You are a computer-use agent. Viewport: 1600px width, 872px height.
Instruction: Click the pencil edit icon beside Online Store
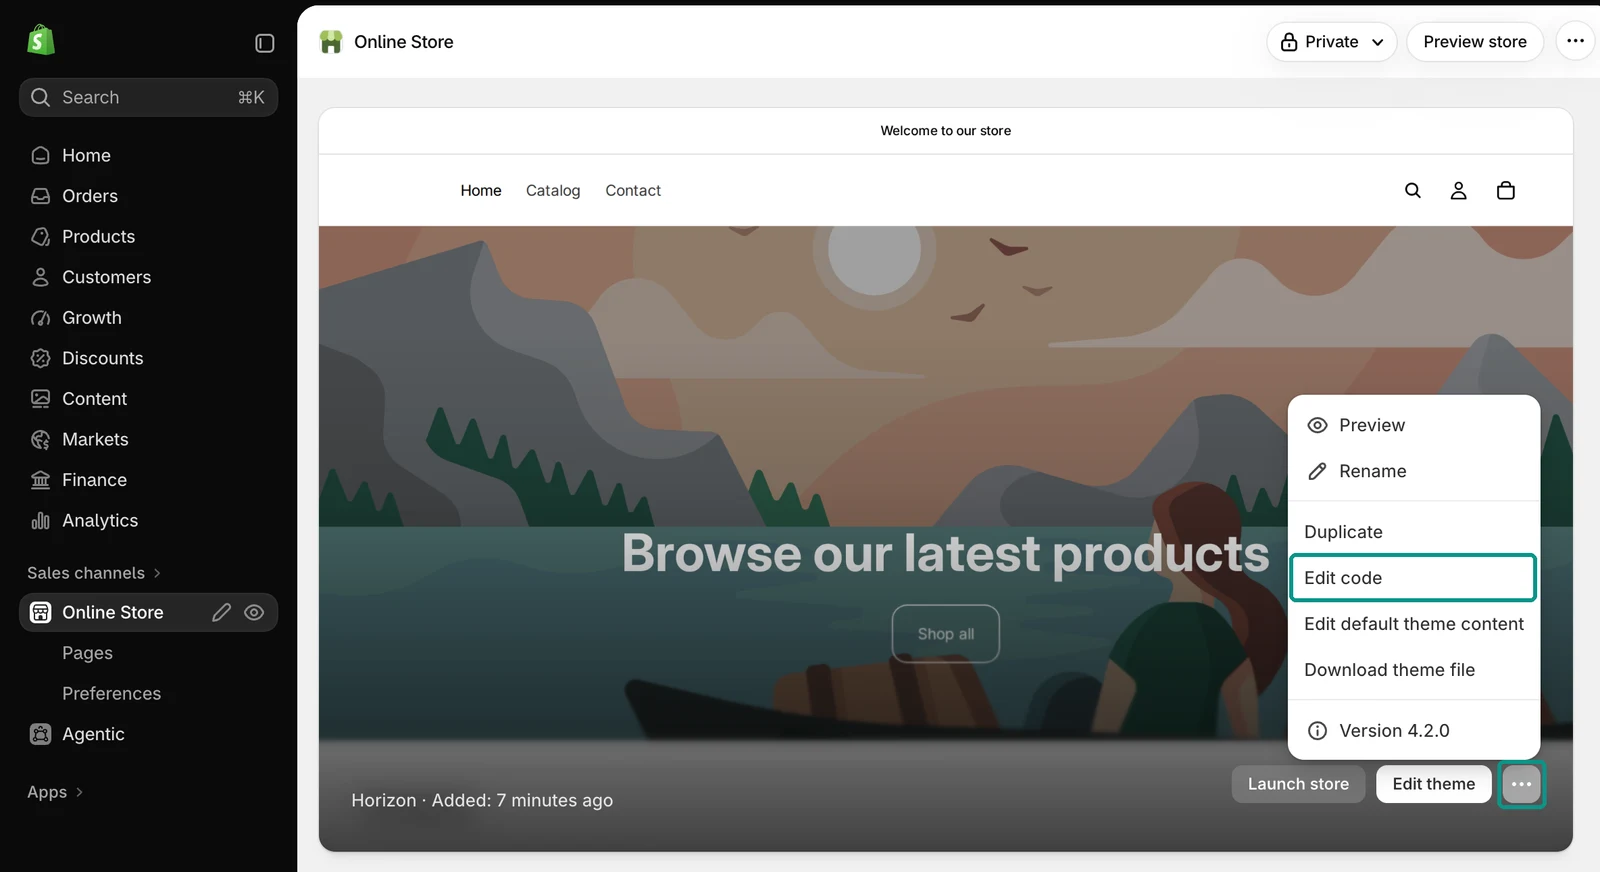(x=222, y=612)
